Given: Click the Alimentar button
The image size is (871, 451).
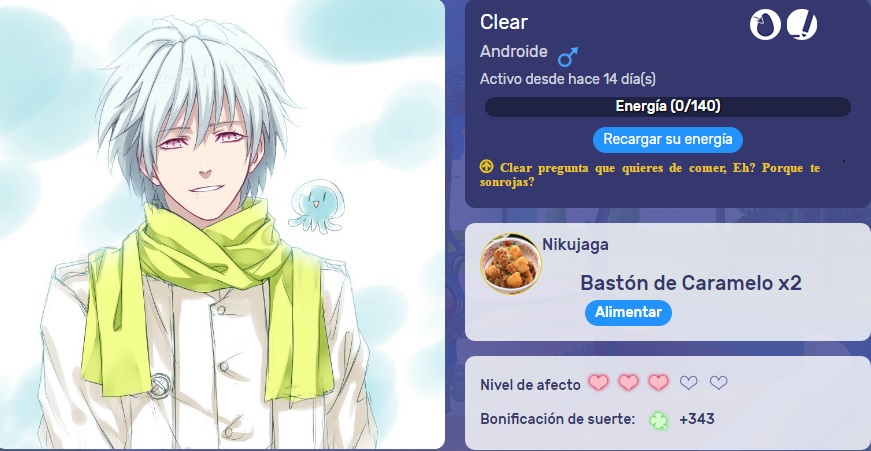Looking at the screenshot, I should point(628,313).
